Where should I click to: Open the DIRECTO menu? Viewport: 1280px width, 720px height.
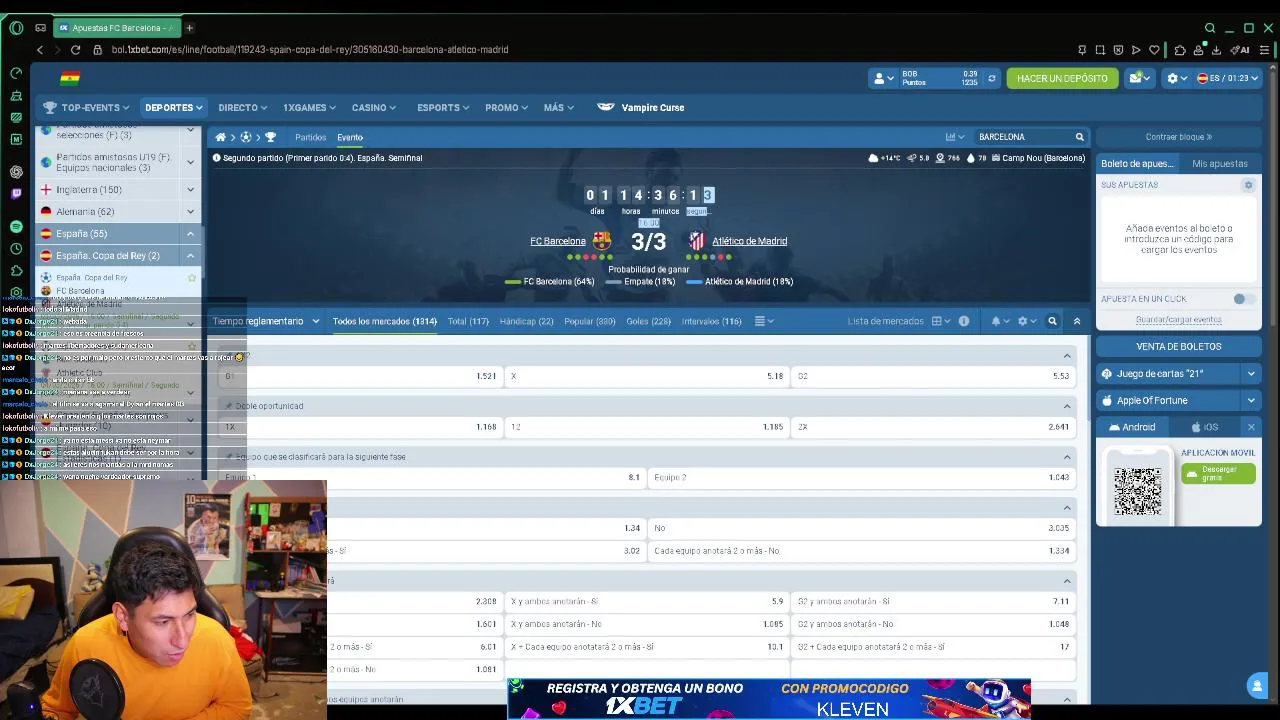[242, 107]
